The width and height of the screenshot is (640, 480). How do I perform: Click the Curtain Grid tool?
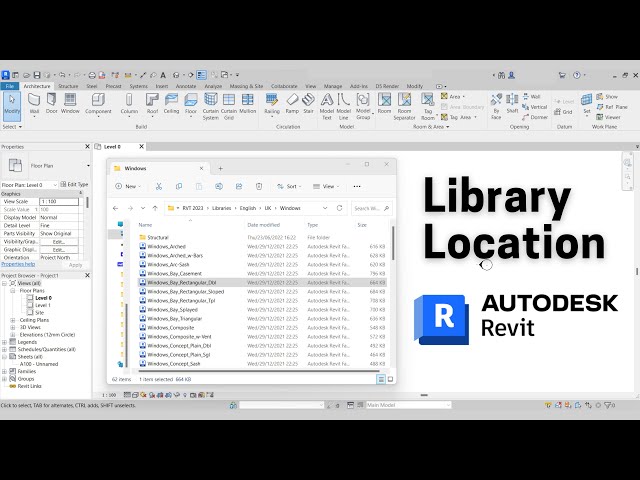point(229,106)
